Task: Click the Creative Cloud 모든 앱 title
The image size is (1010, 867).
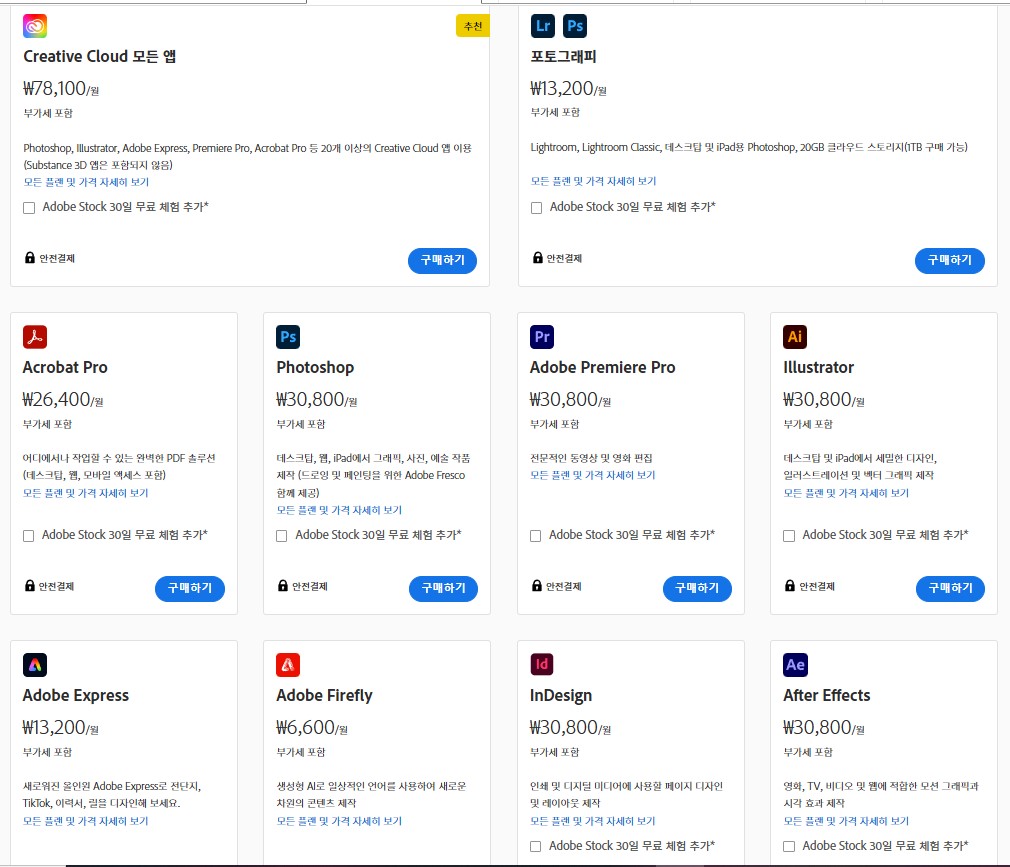Action: tap(100, 57)
